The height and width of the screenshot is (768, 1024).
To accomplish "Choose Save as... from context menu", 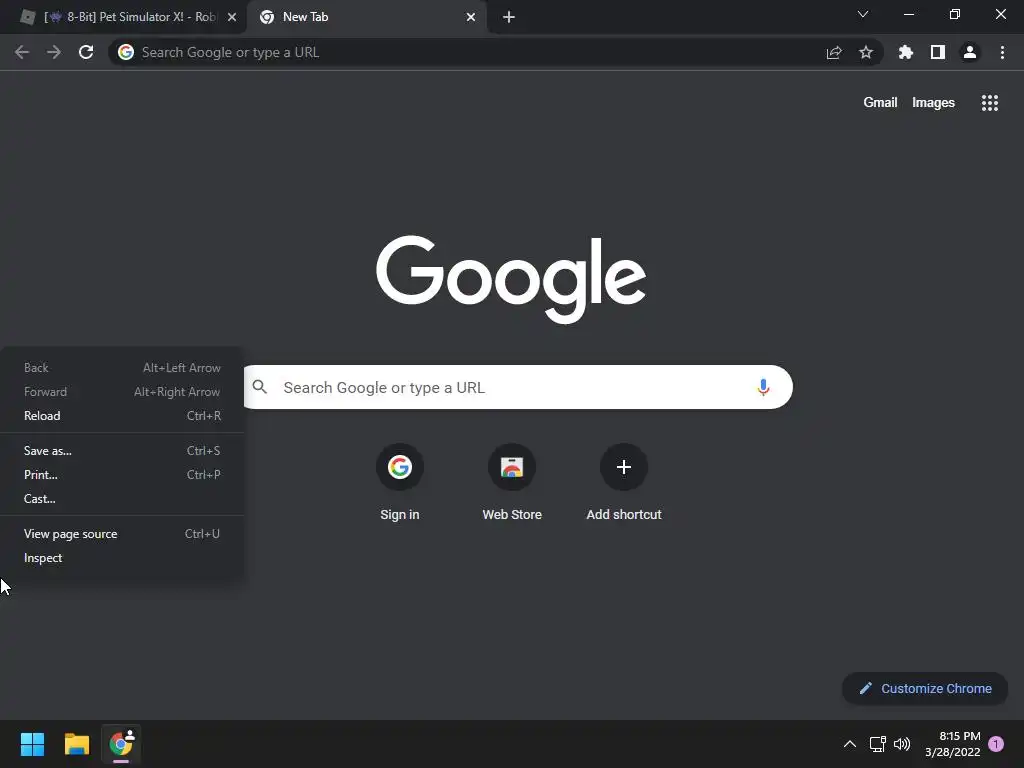I will [x=122, y=451].
